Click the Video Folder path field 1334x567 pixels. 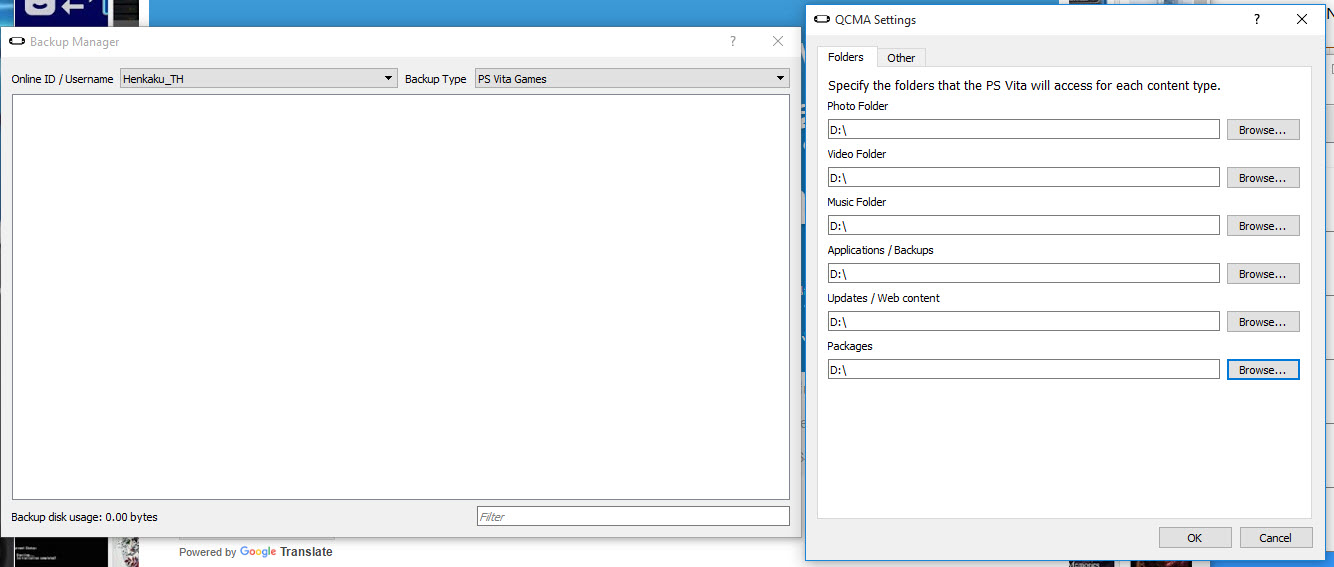click(1023, 178)
